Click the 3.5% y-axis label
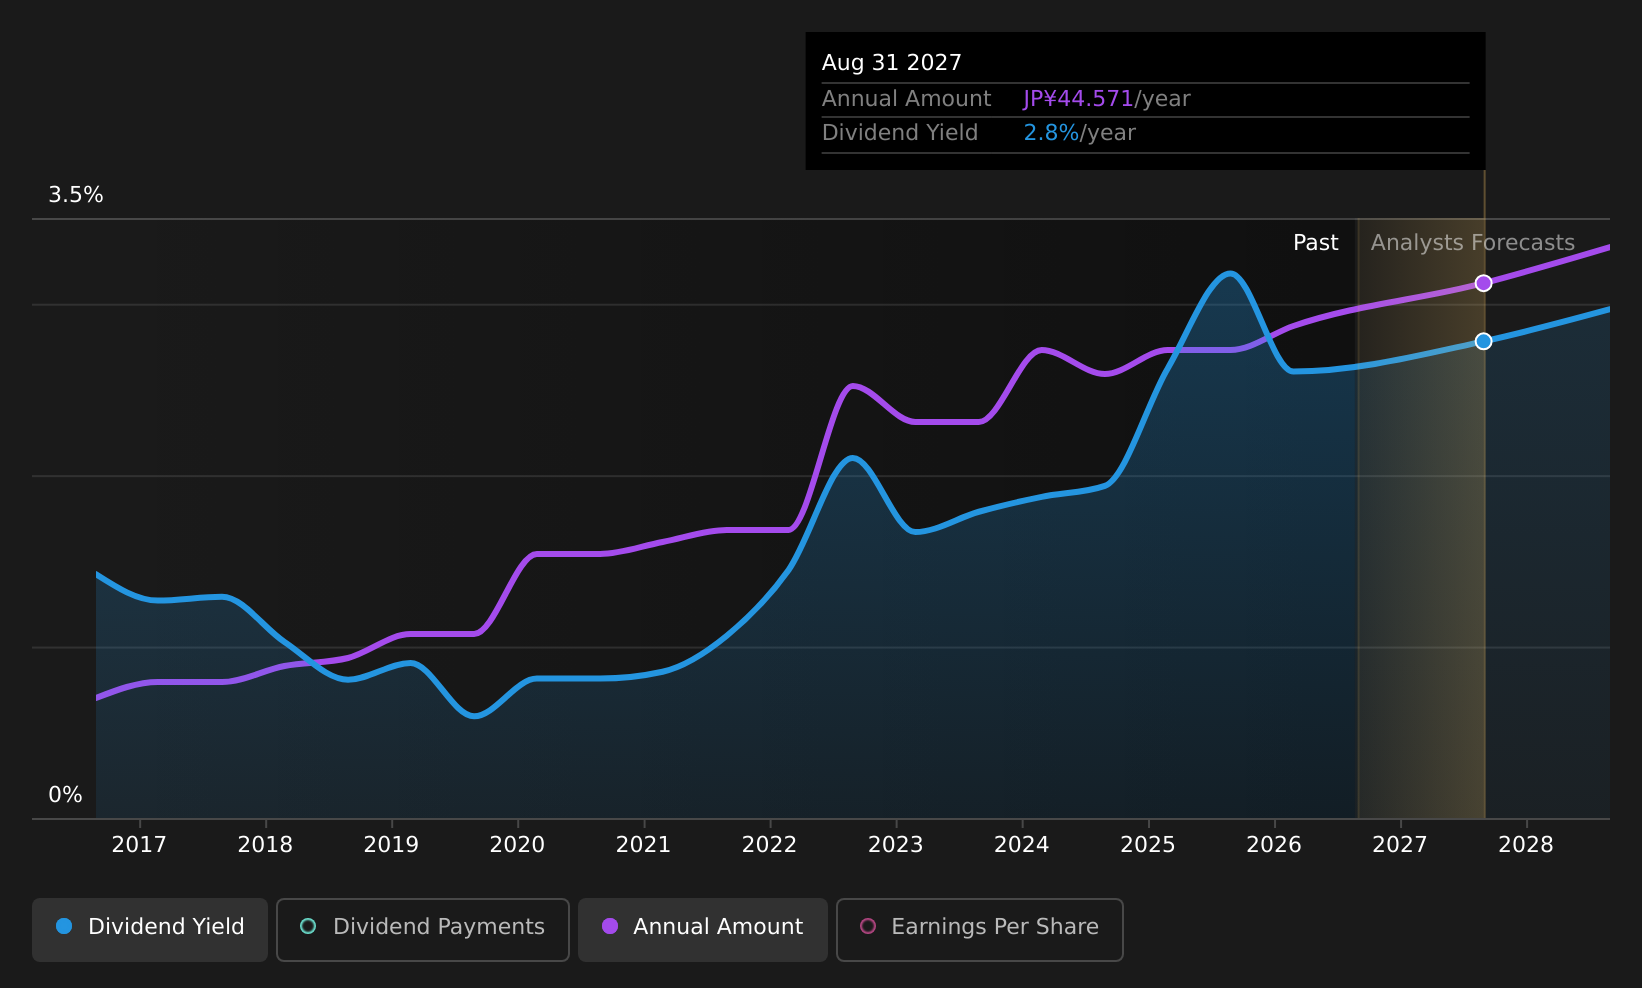The image size is (1642, 988). (x=76, y=195)
